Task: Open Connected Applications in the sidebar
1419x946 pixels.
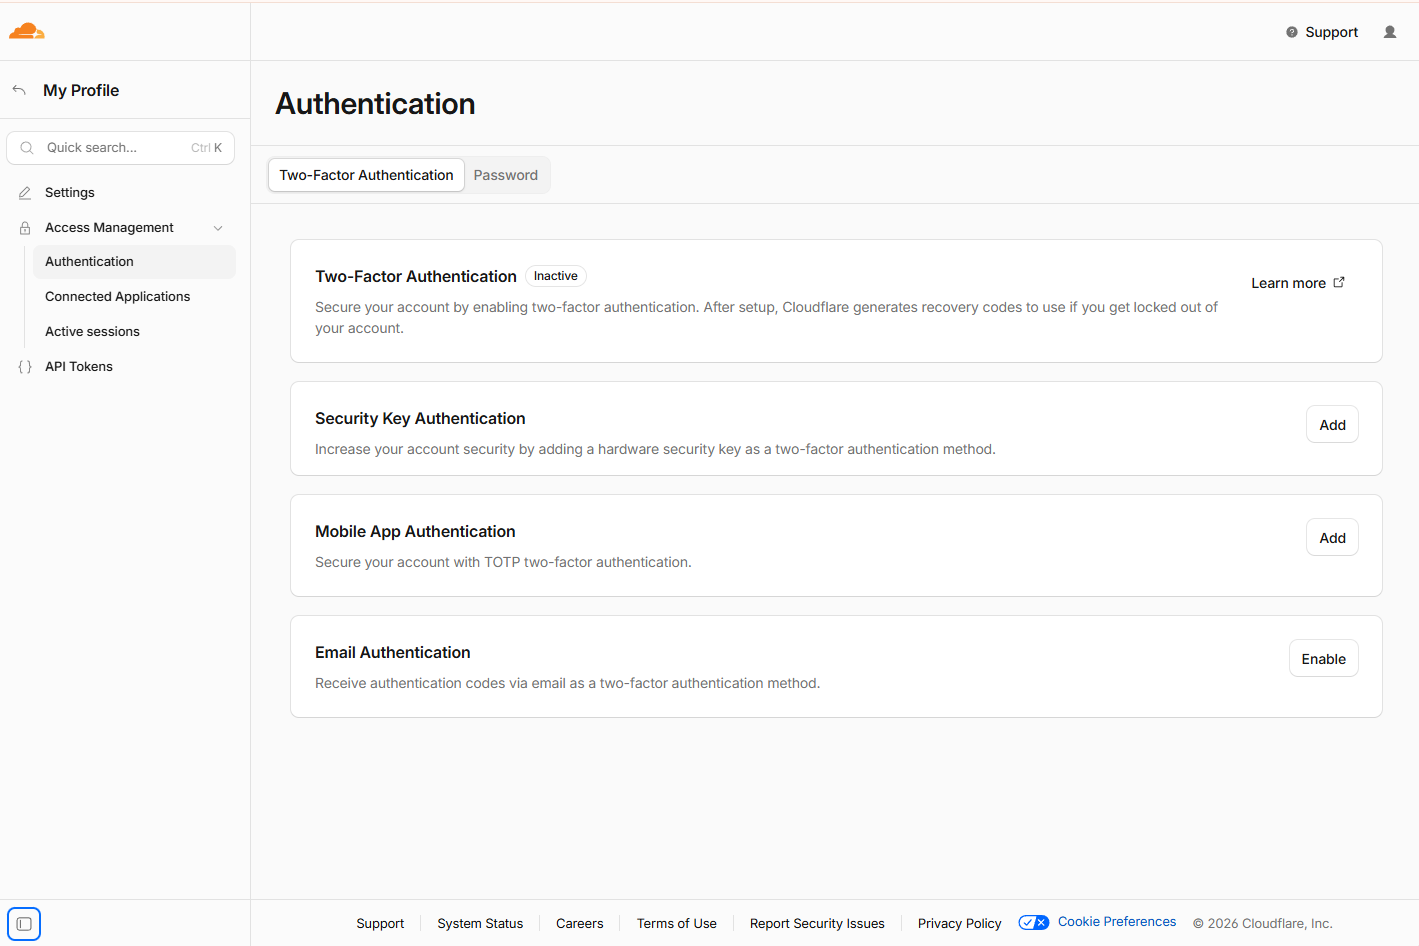Action: pos(117,297)
